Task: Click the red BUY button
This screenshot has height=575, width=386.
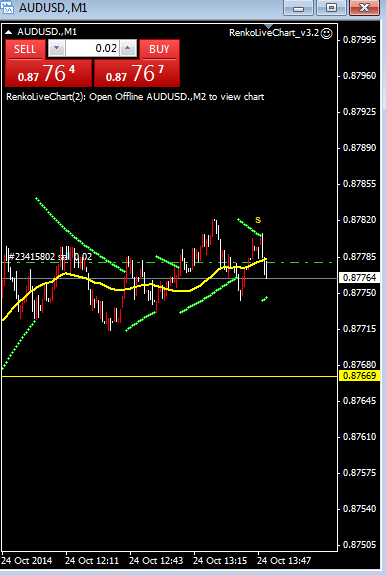Action: [x=159, y=49]
